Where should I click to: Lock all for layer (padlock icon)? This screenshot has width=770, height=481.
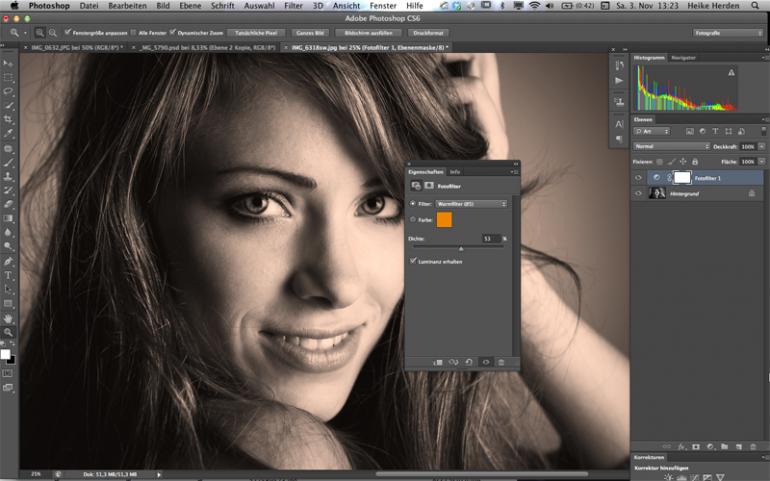695,162
